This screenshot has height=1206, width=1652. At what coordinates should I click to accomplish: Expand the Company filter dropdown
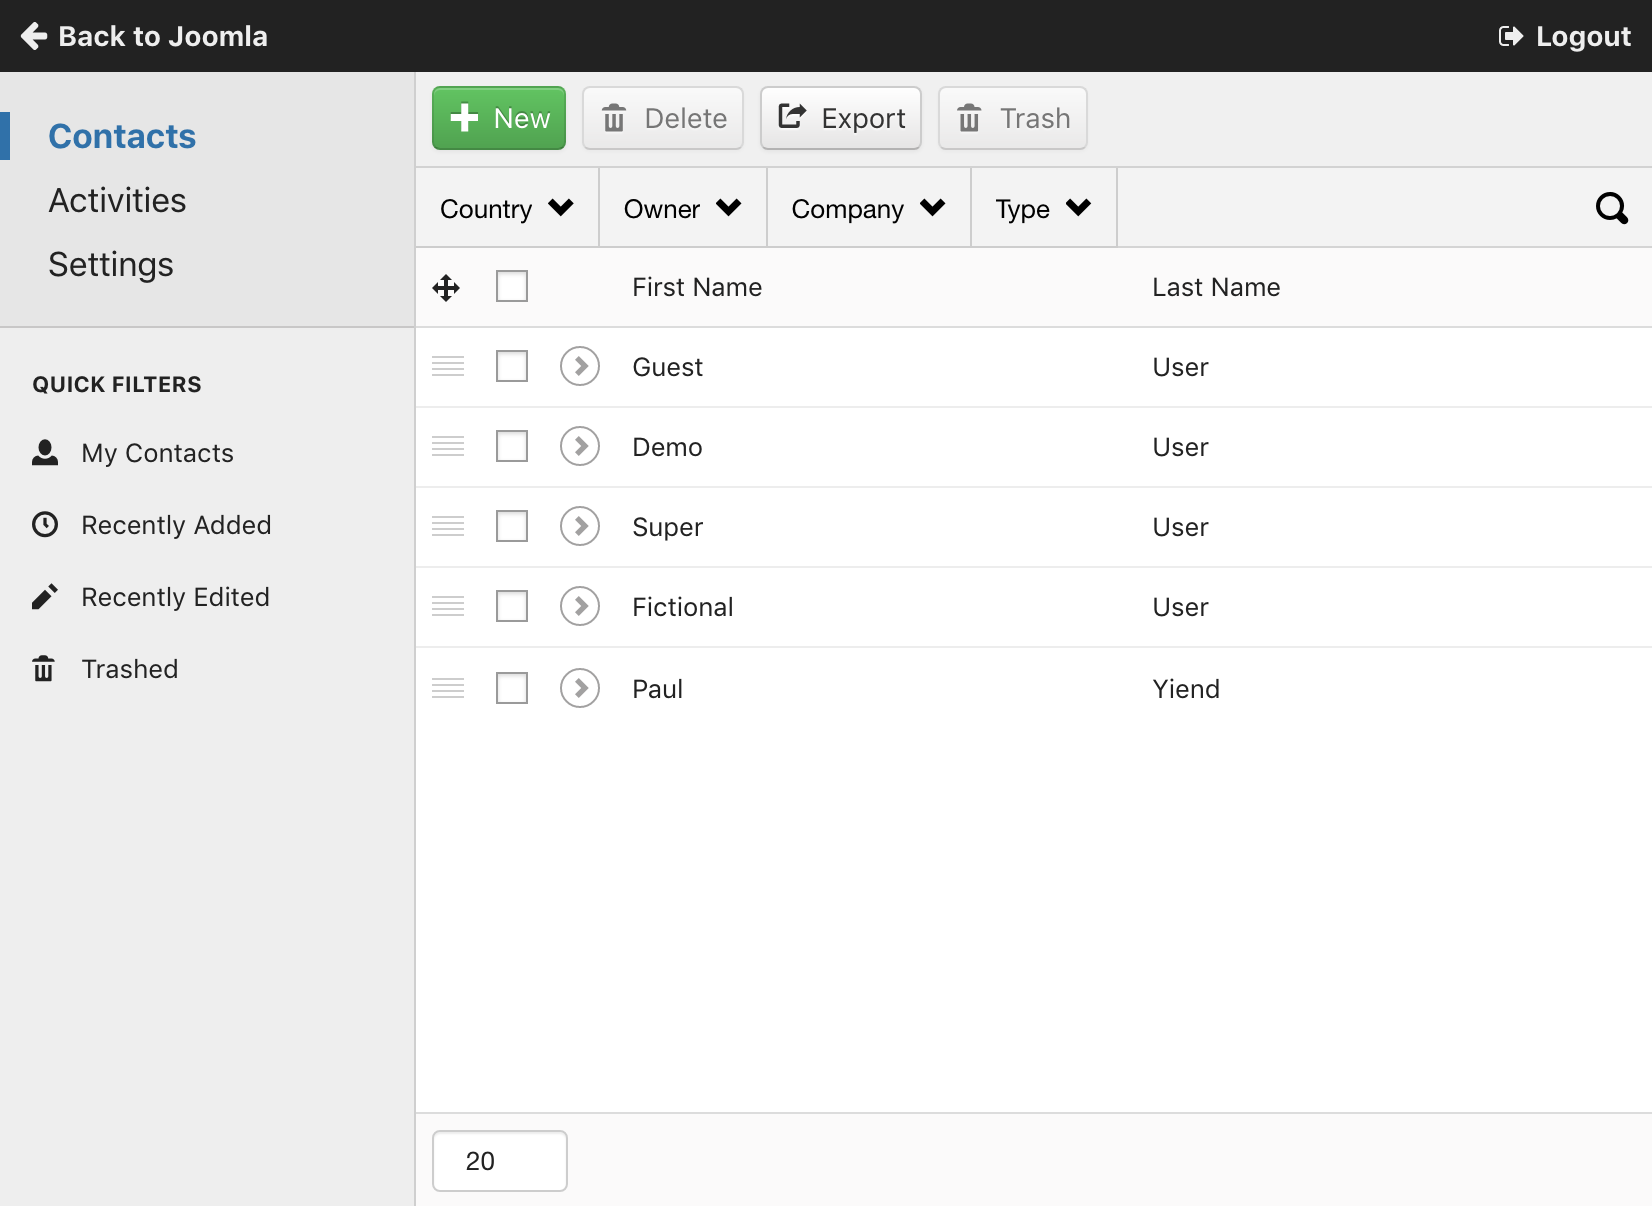click(x=867, y=208)
